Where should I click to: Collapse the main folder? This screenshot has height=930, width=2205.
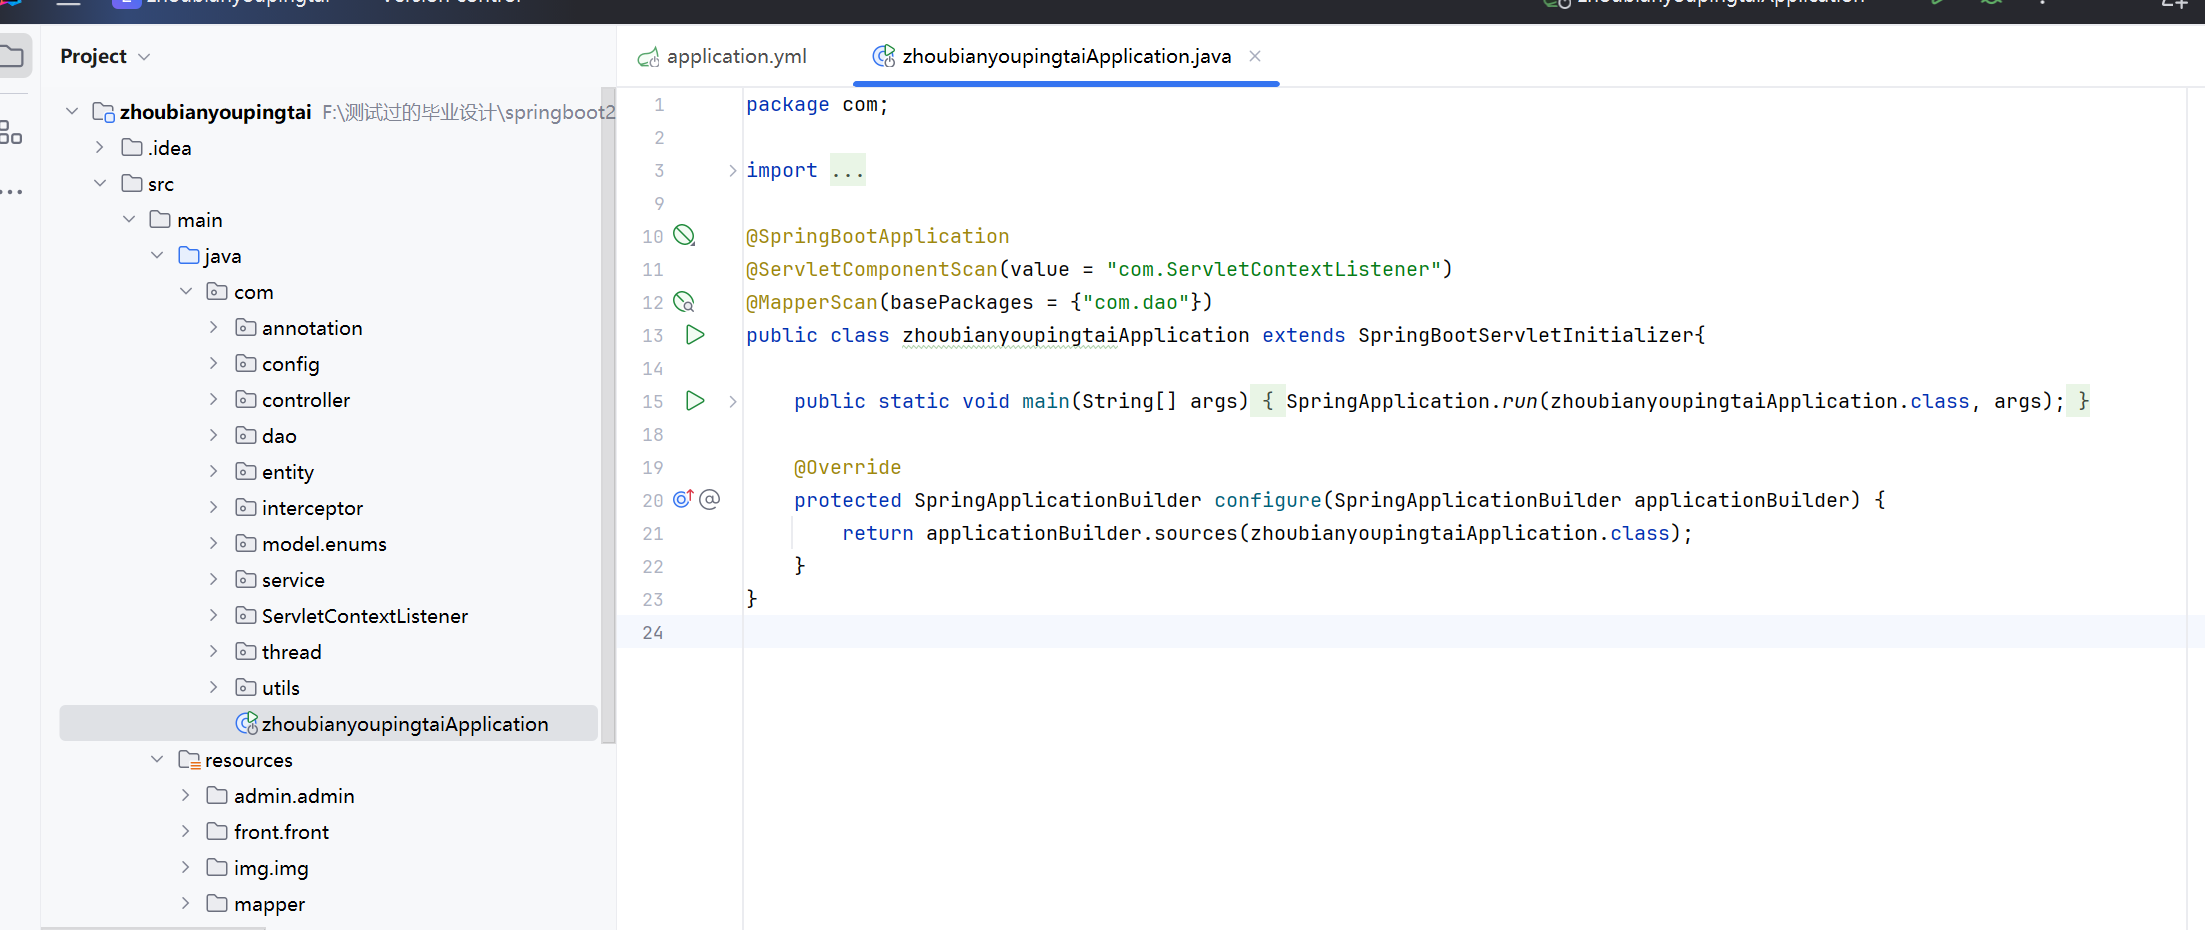(129, 220)
